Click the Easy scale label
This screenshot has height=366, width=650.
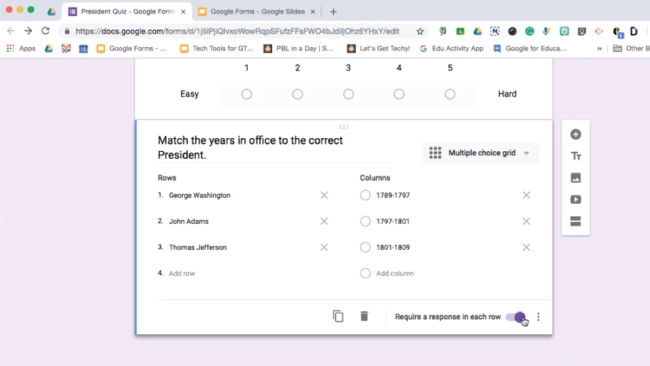pos(189,94)
